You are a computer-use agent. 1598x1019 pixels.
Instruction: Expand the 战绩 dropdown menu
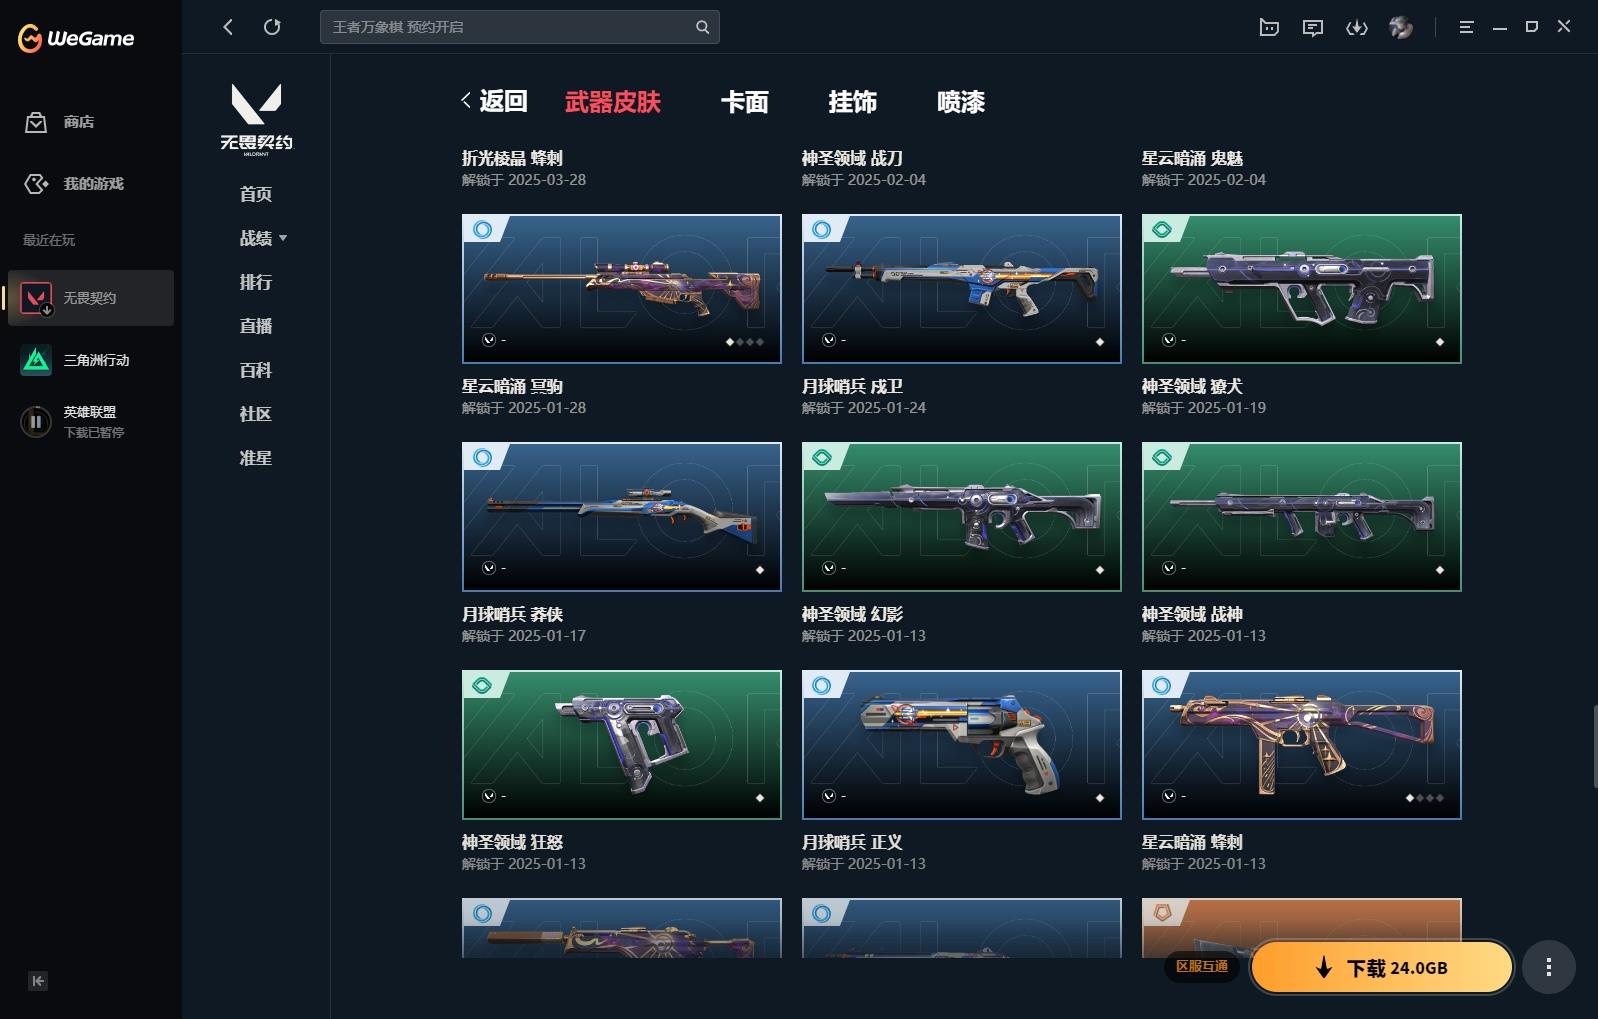coord(263,238)
